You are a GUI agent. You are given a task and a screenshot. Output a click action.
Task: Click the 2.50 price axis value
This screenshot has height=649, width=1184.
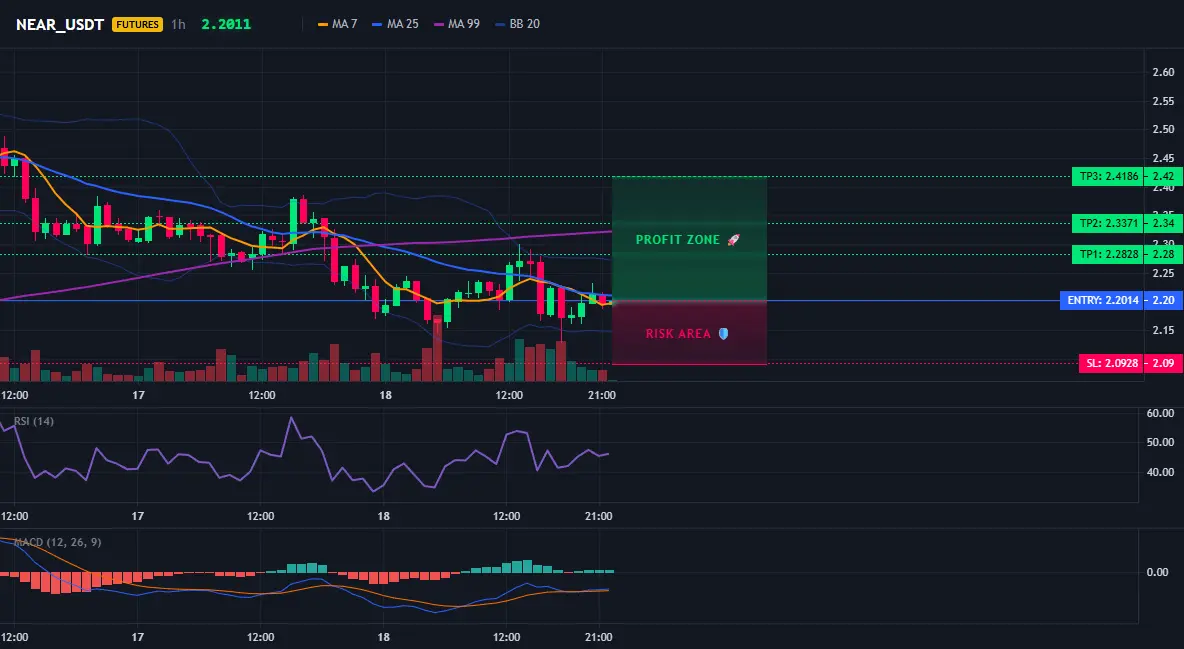1163,129
